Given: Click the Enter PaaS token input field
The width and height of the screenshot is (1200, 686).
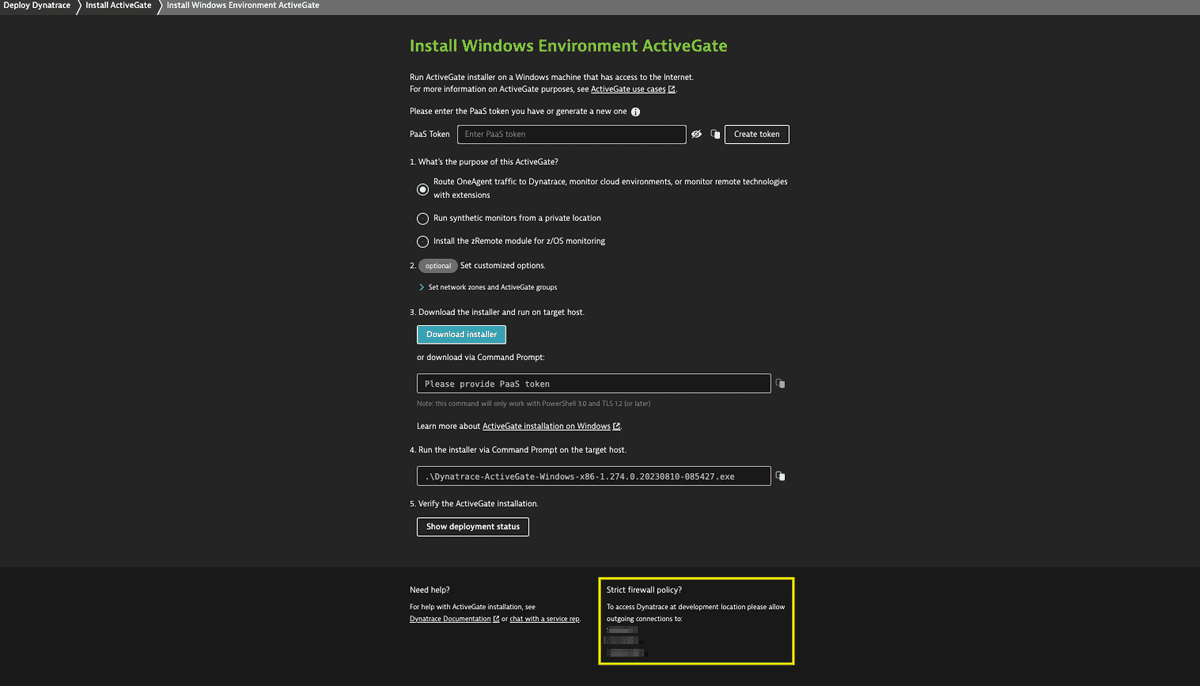Looking at the screenshot, I should [571, 133].
